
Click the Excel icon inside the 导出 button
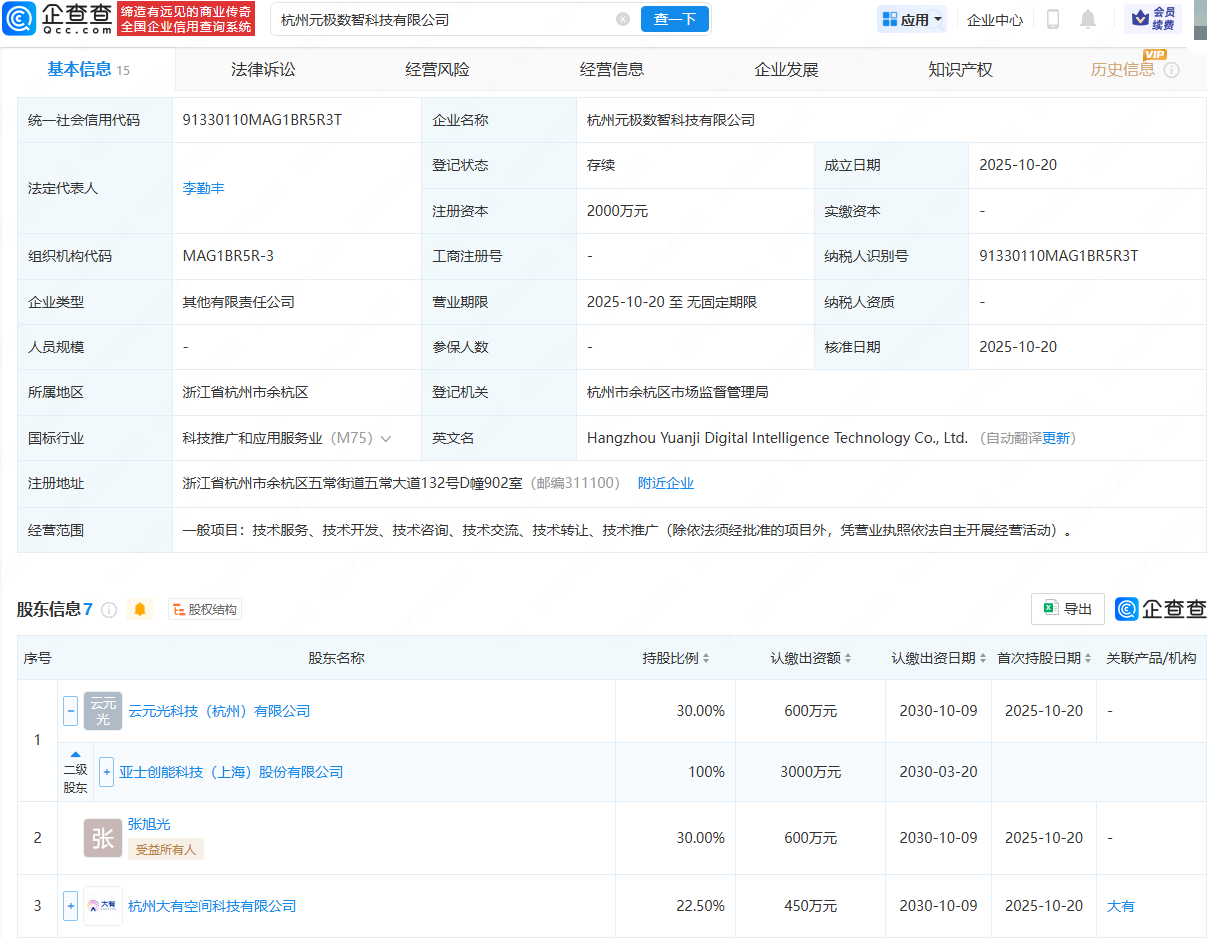(x=1049, y=608)
